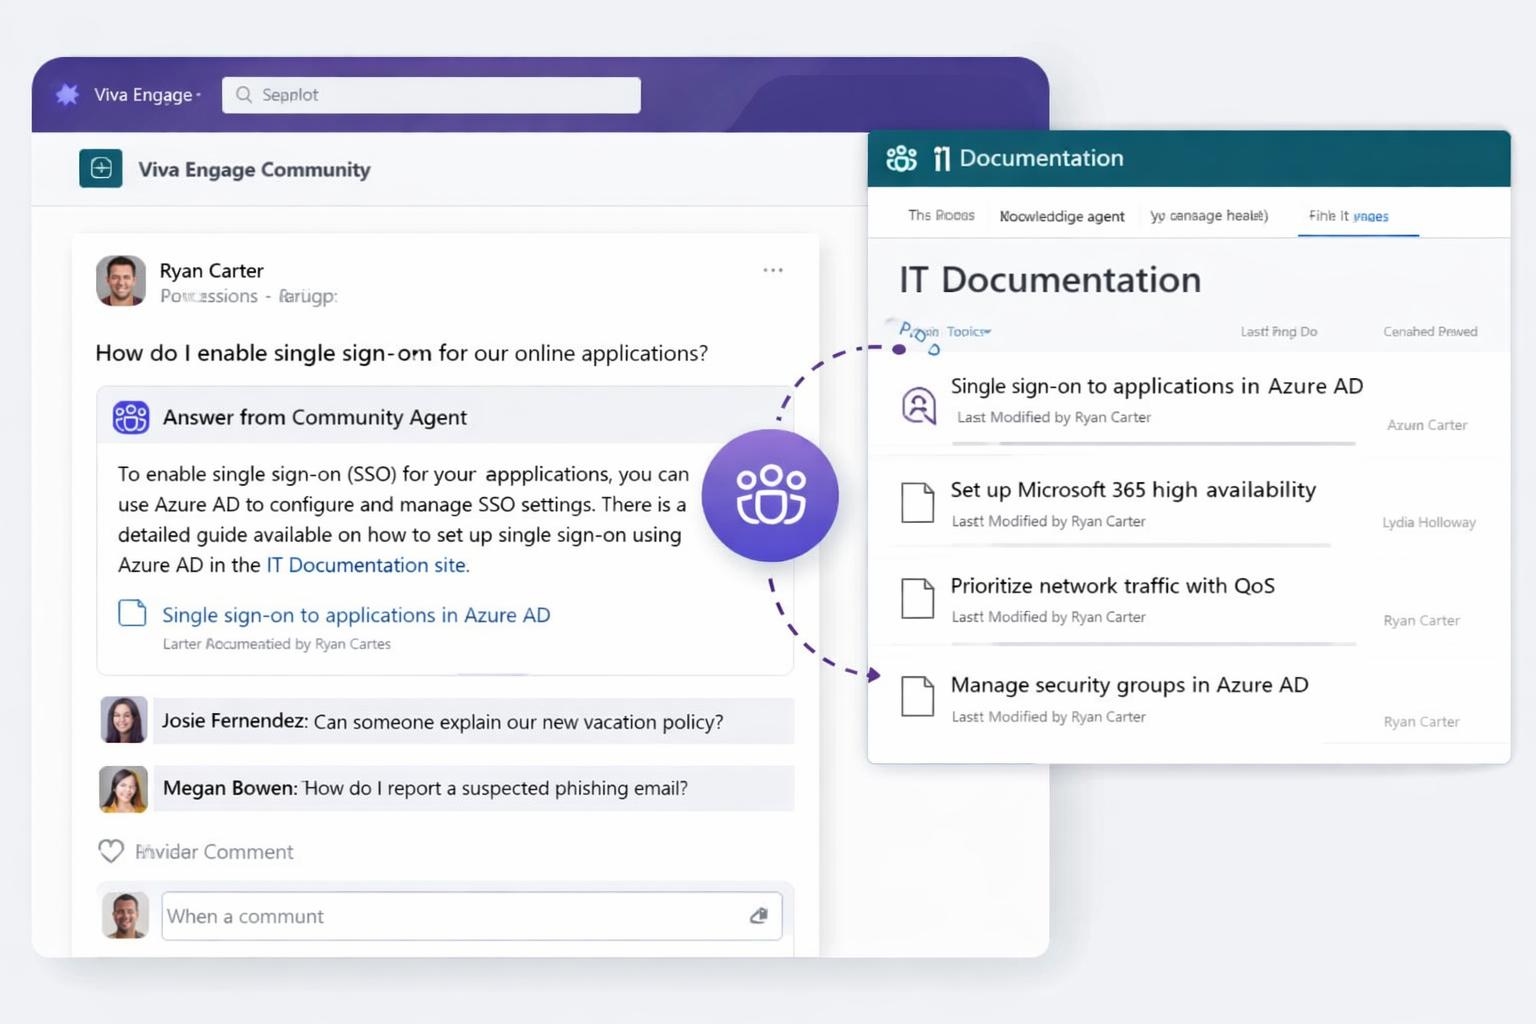This screenshot has width=1536, height=1024.
Task: Click the page icon beside Manage security groups
Action: tap(917, 696)
